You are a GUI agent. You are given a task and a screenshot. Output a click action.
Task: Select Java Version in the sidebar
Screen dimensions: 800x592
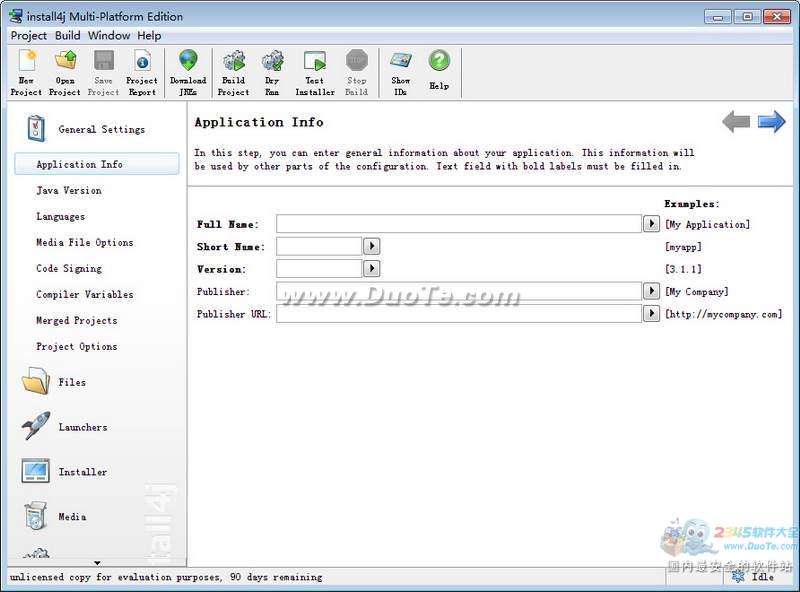point(69,190)
